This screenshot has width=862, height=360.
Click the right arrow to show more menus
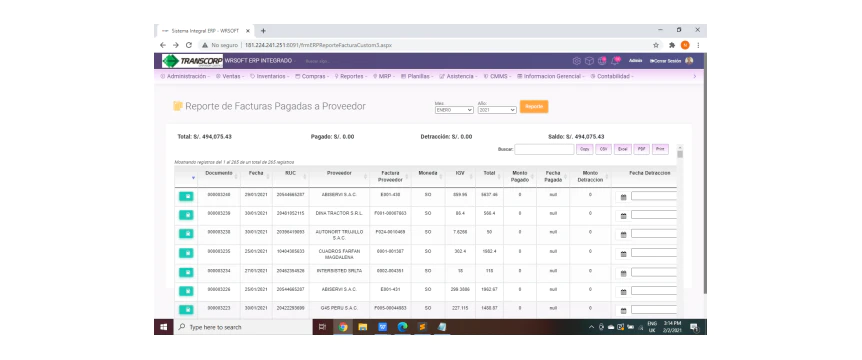point(694,76)
